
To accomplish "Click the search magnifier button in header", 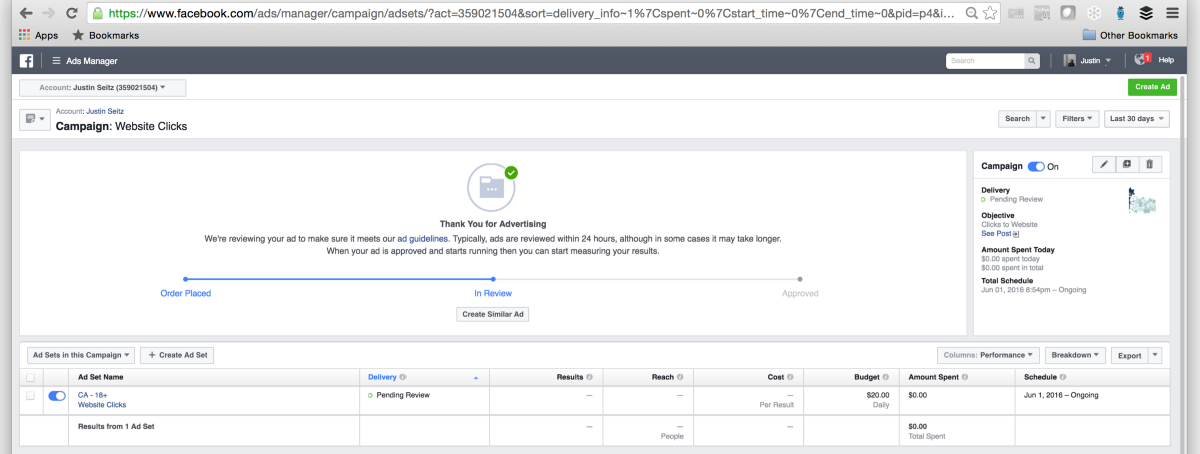I will click(x=1032, y=61).
